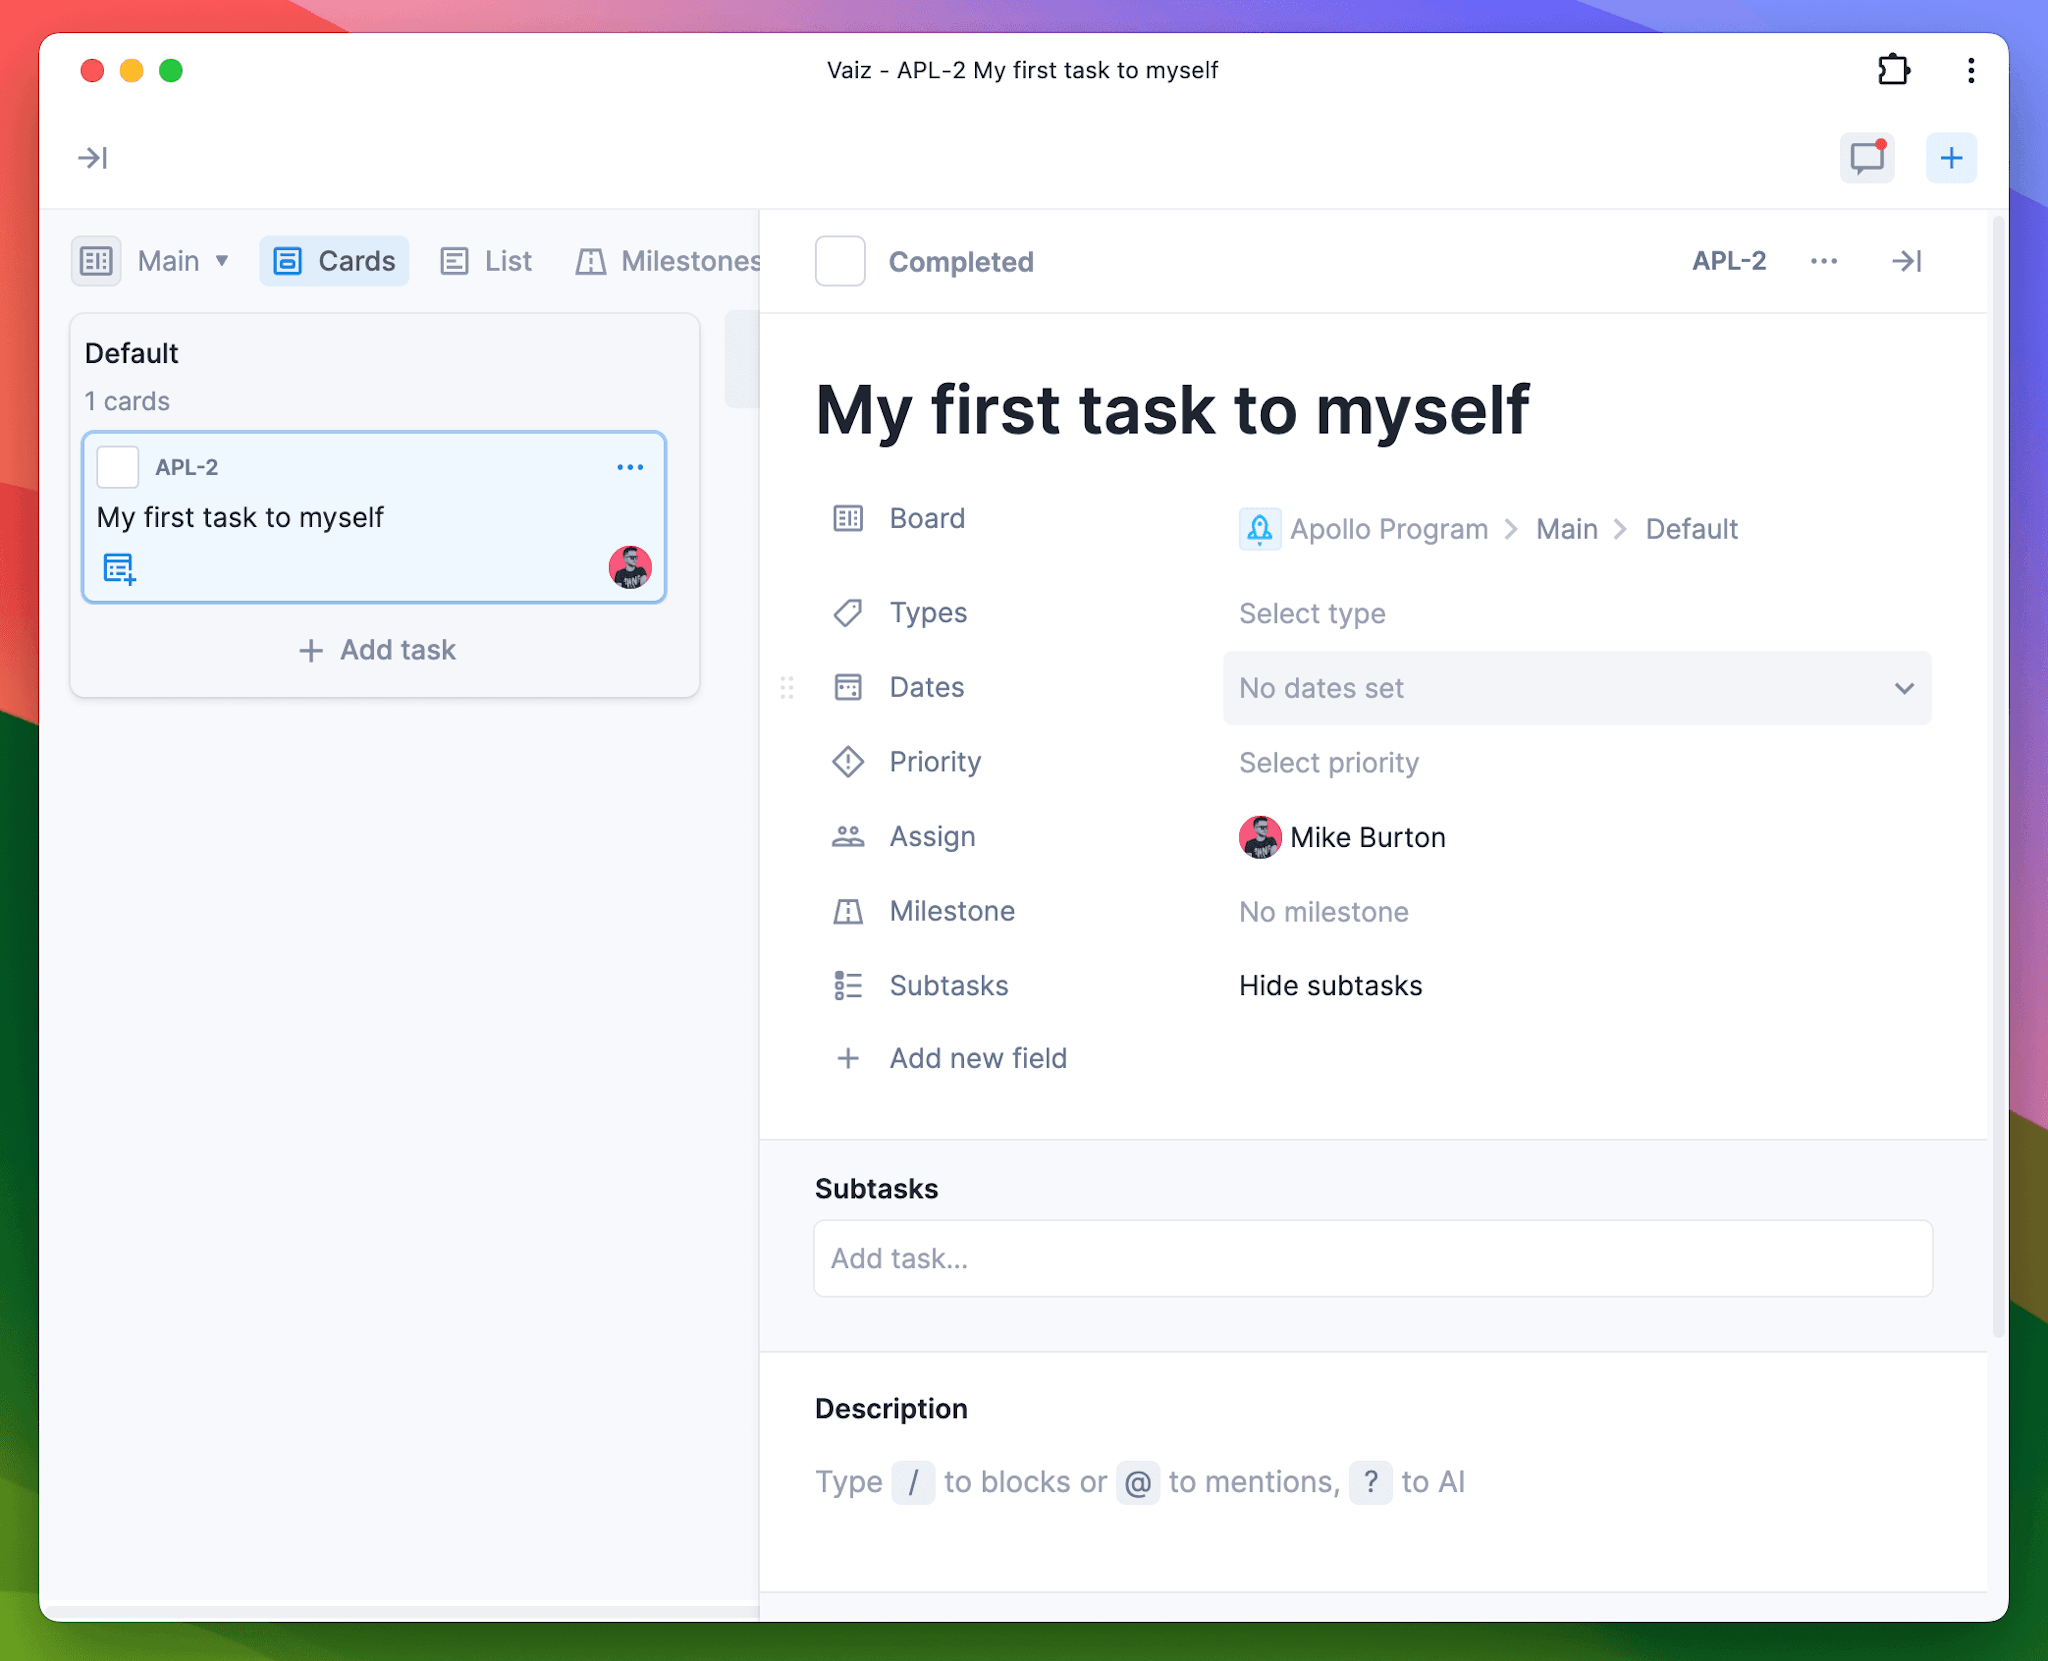Expand the Select type dropdown

(x=1314, y=612)
